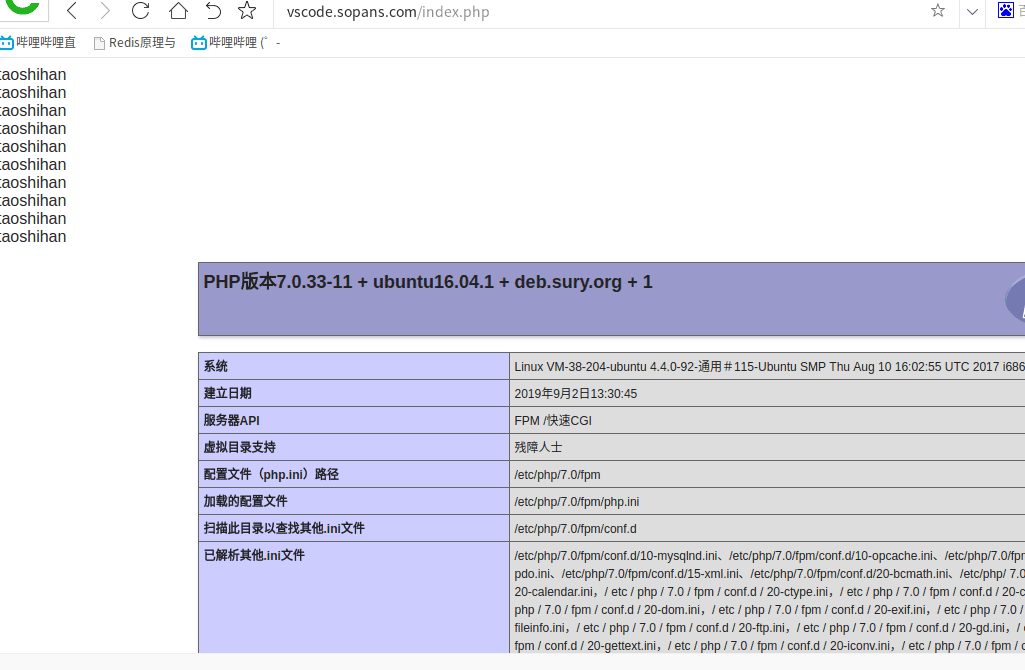Click the 残障人士 value cell

pos(538,447)
